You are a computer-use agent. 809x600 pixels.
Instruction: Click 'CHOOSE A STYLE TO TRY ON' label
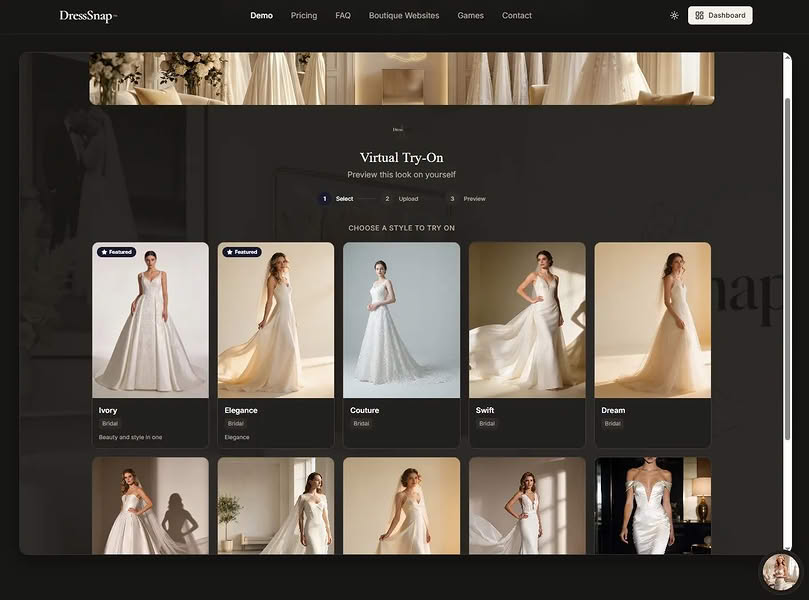pyautogui.click(x=401, y=228)
